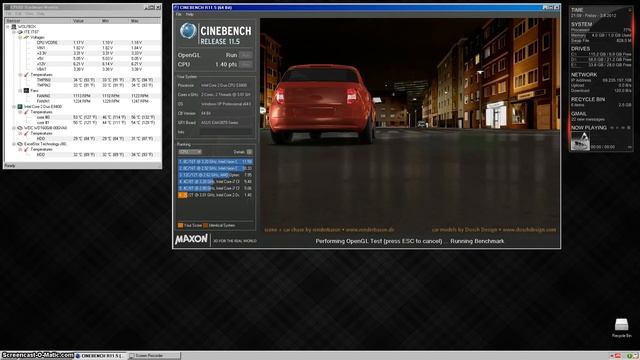This screenshot has height=360, width=640.
Task: Click the HWMonitor title bar icon
Action: [7, 7]
